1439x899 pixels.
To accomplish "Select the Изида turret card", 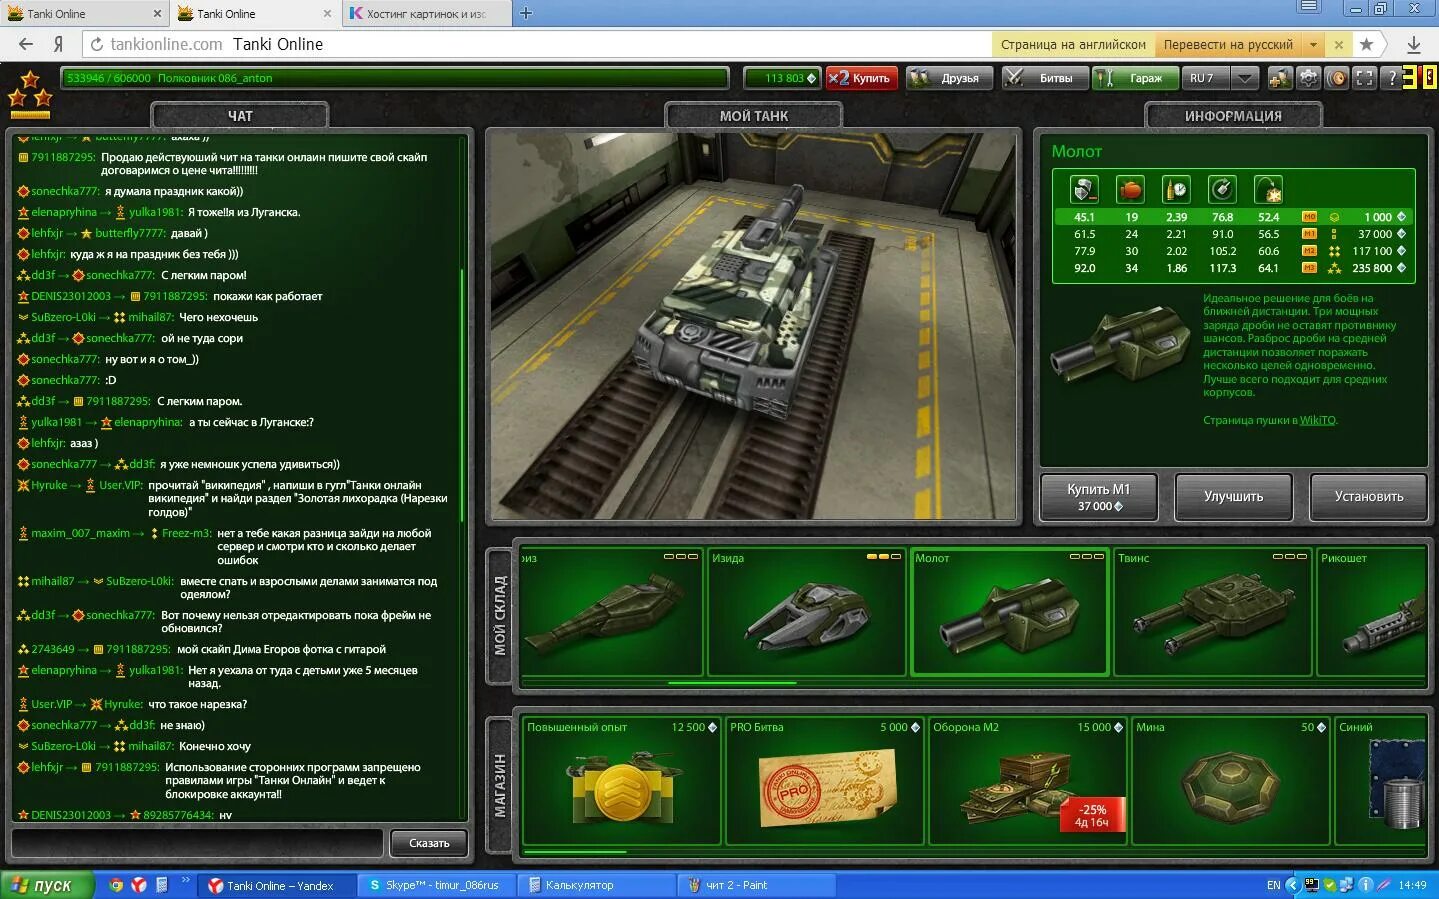I will tap(805, 612).
